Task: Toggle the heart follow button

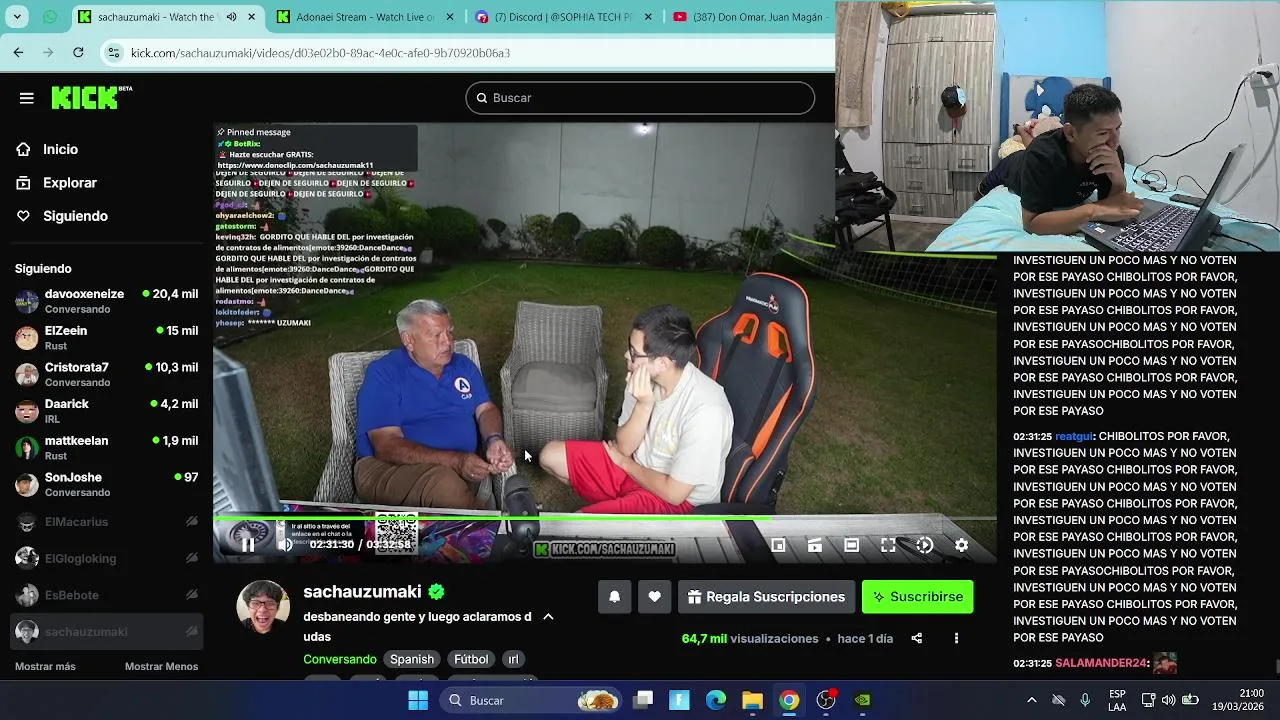Action: [x=654, y=597]
